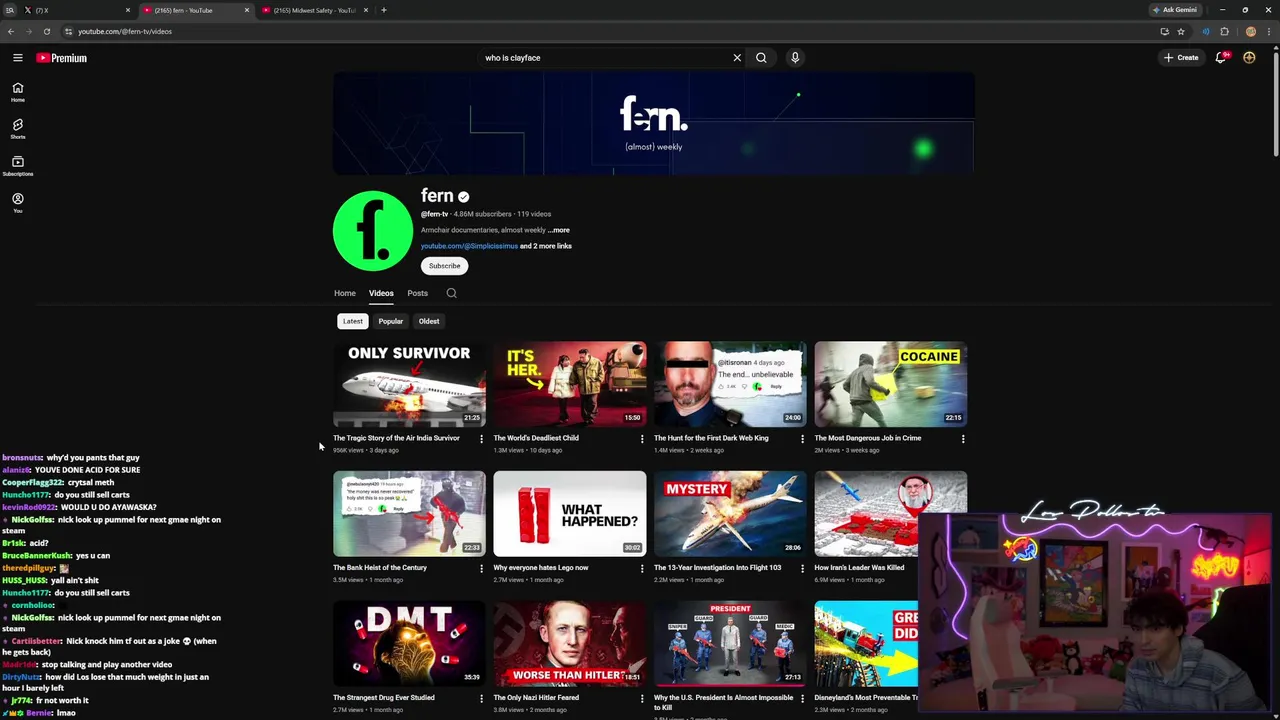Click the YouTube Premium logo
Viewport: 1280px width, 720px height.
coord(62,58)
